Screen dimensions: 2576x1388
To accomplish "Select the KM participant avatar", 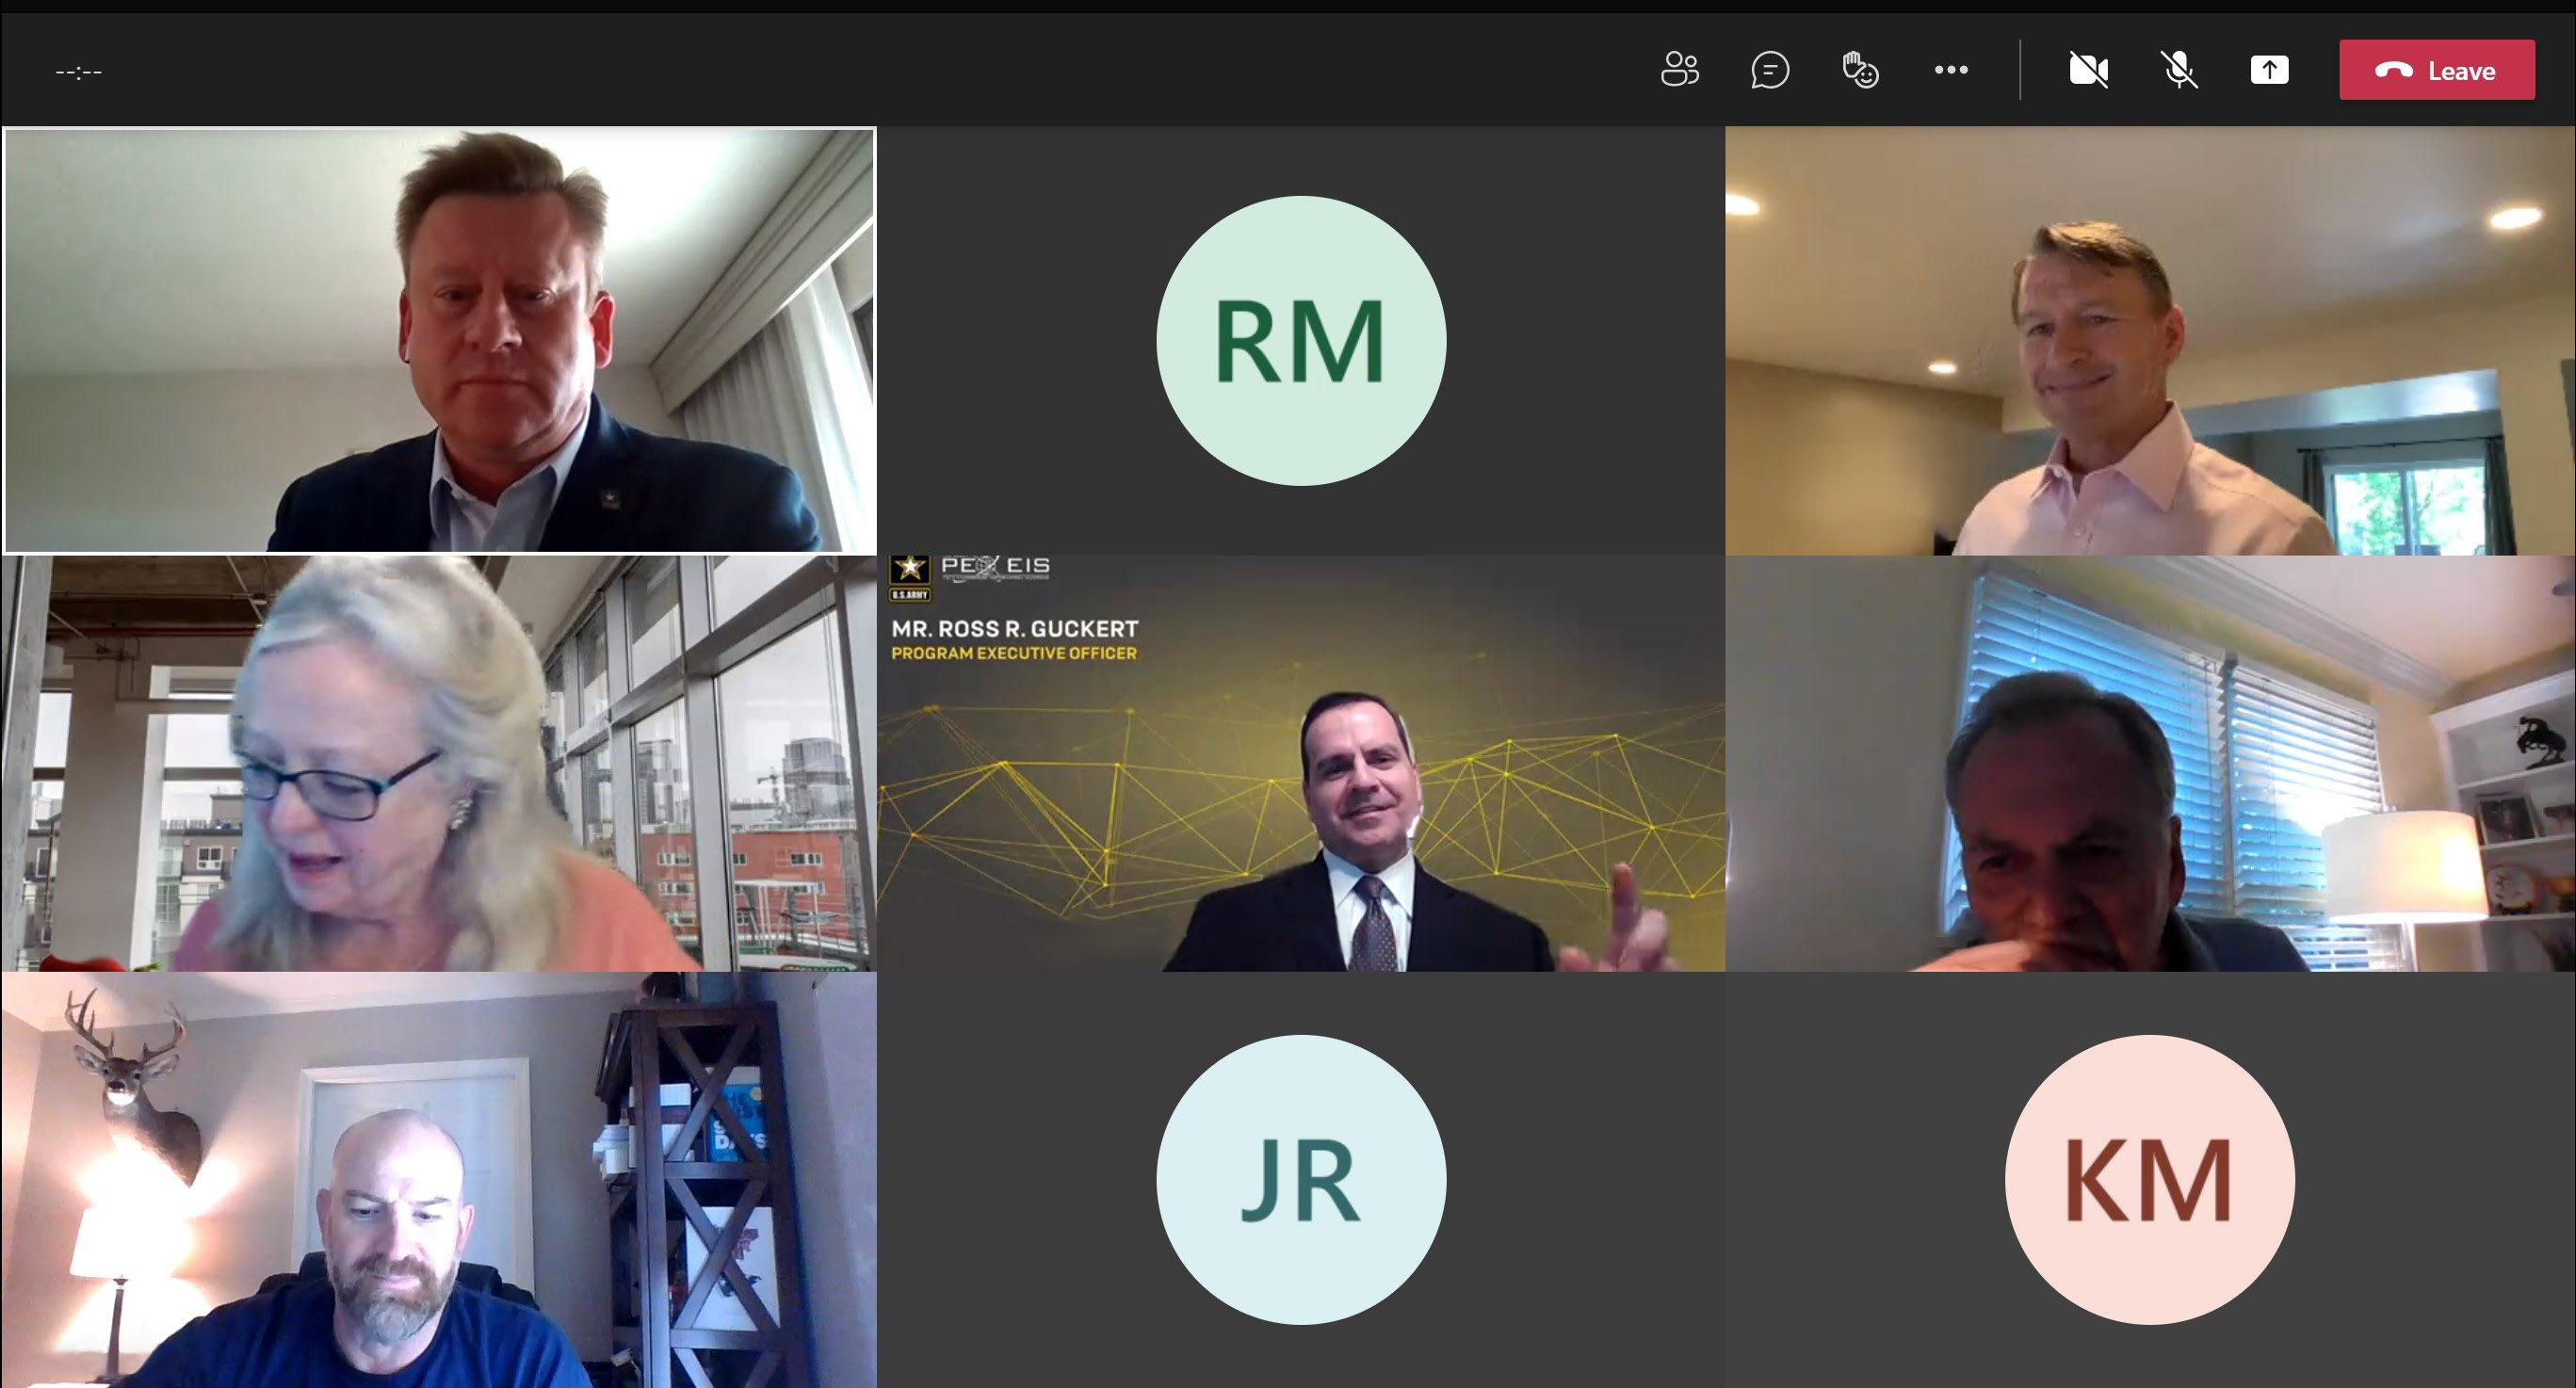I will pos(2150,1180).
